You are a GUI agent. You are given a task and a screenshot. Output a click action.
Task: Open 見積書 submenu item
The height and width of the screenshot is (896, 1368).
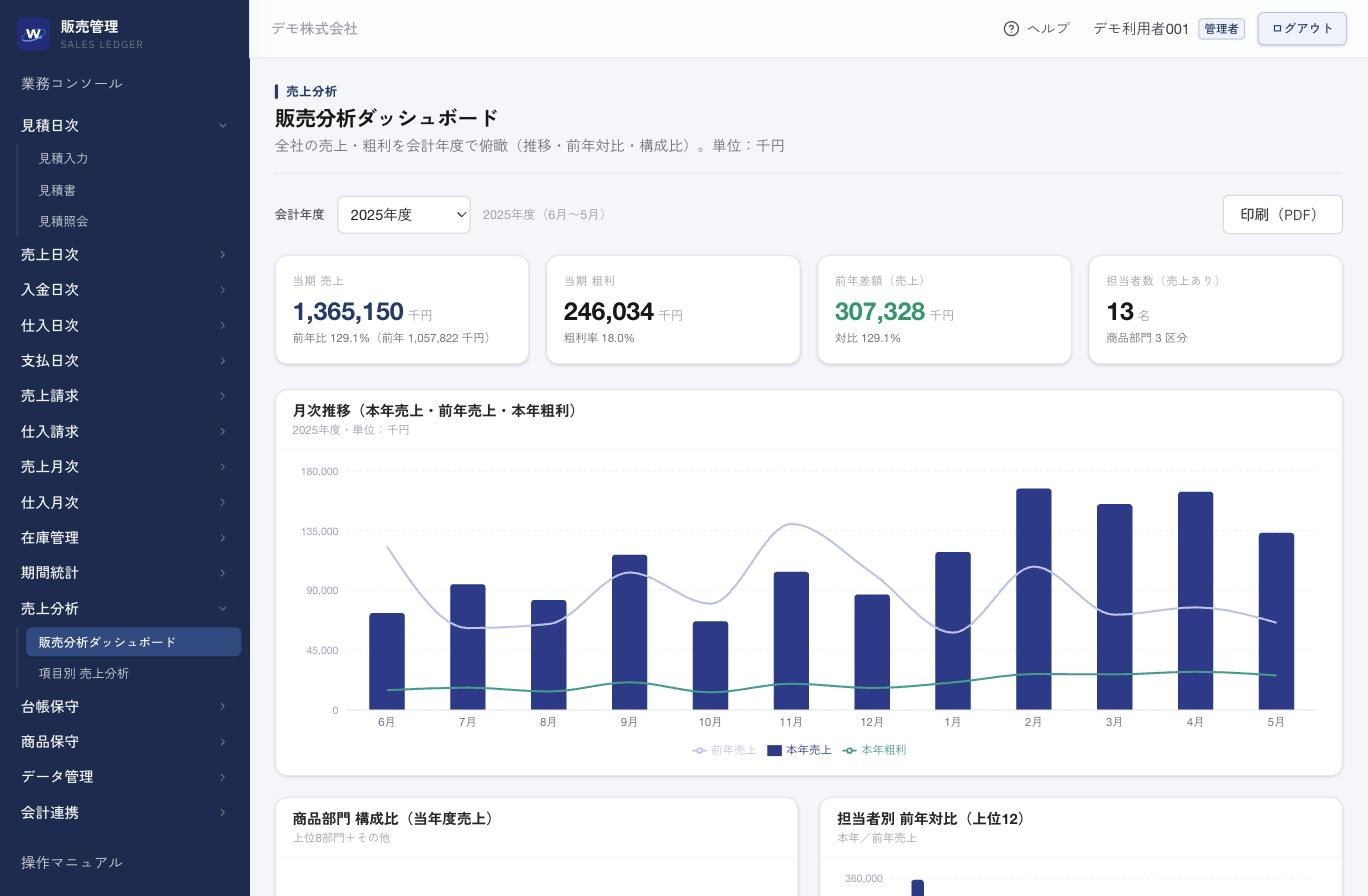click(x=134, y=190)
